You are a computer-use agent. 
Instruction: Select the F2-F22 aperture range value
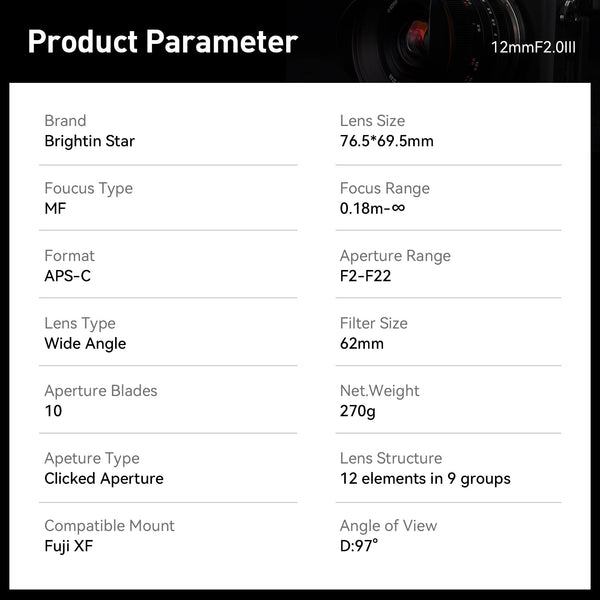[x=365, y=276]
